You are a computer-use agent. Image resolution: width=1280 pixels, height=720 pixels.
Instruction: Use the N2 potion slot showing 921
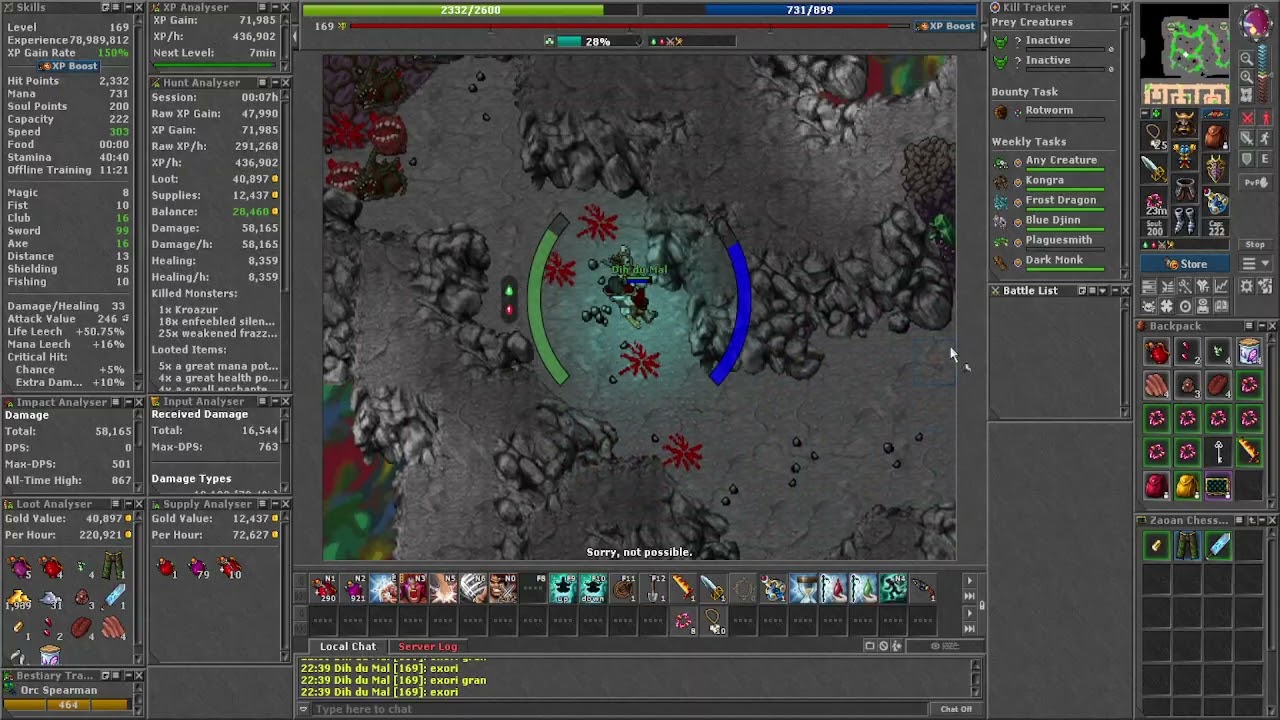[355, 589]
